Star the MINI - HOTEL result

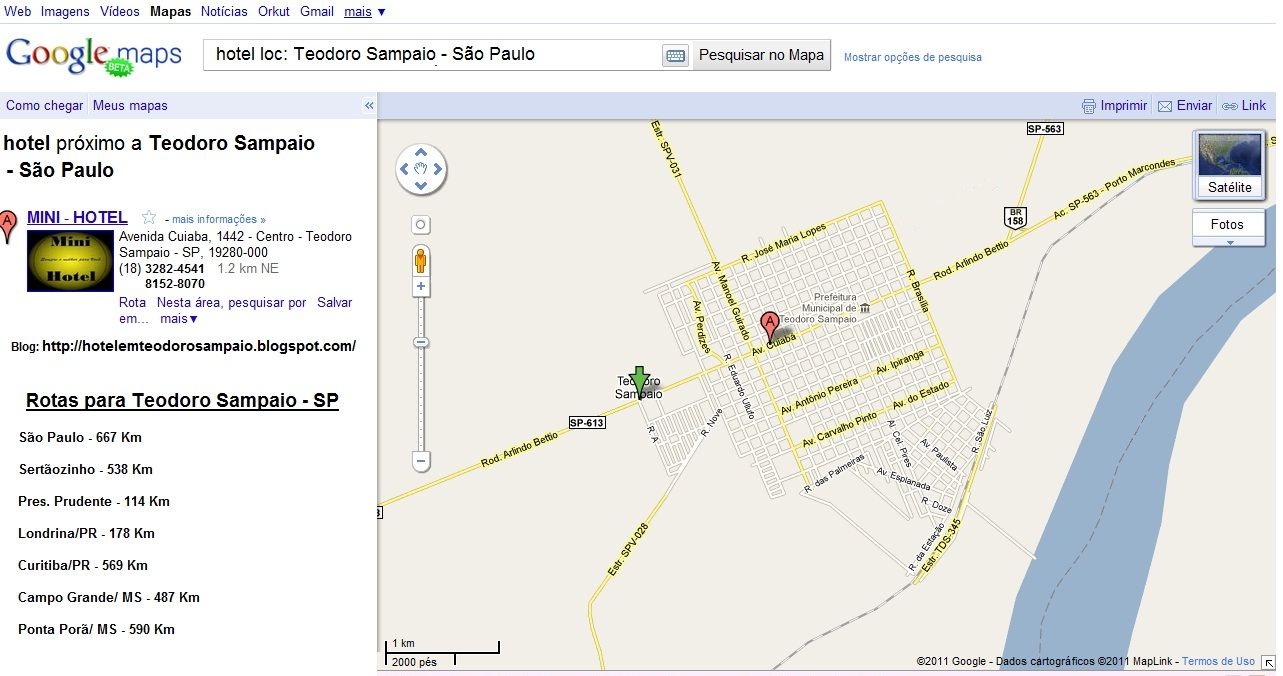[x=149, y=218]
